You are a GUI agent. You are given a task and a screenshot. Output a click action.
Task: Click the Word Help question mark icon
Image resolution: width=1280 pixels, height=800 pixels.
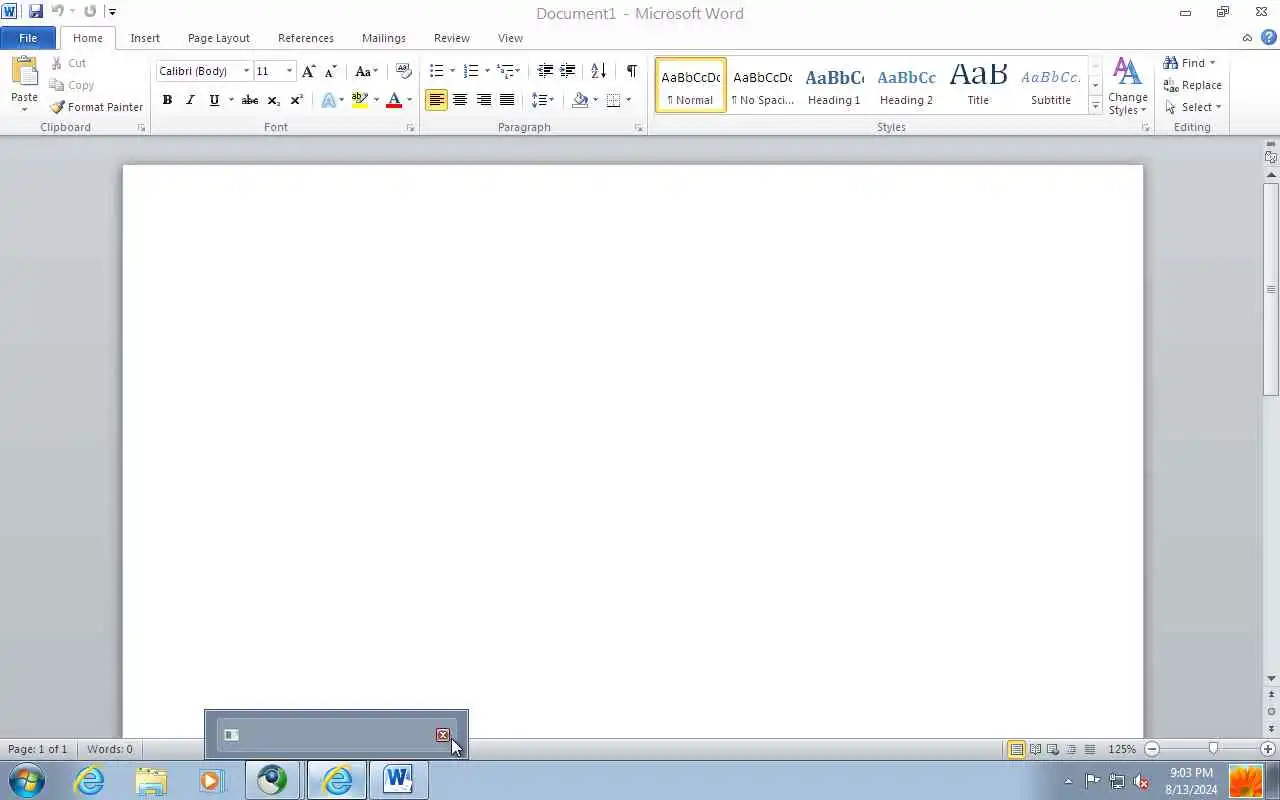pyautogui.click(x=1268, y=38)
